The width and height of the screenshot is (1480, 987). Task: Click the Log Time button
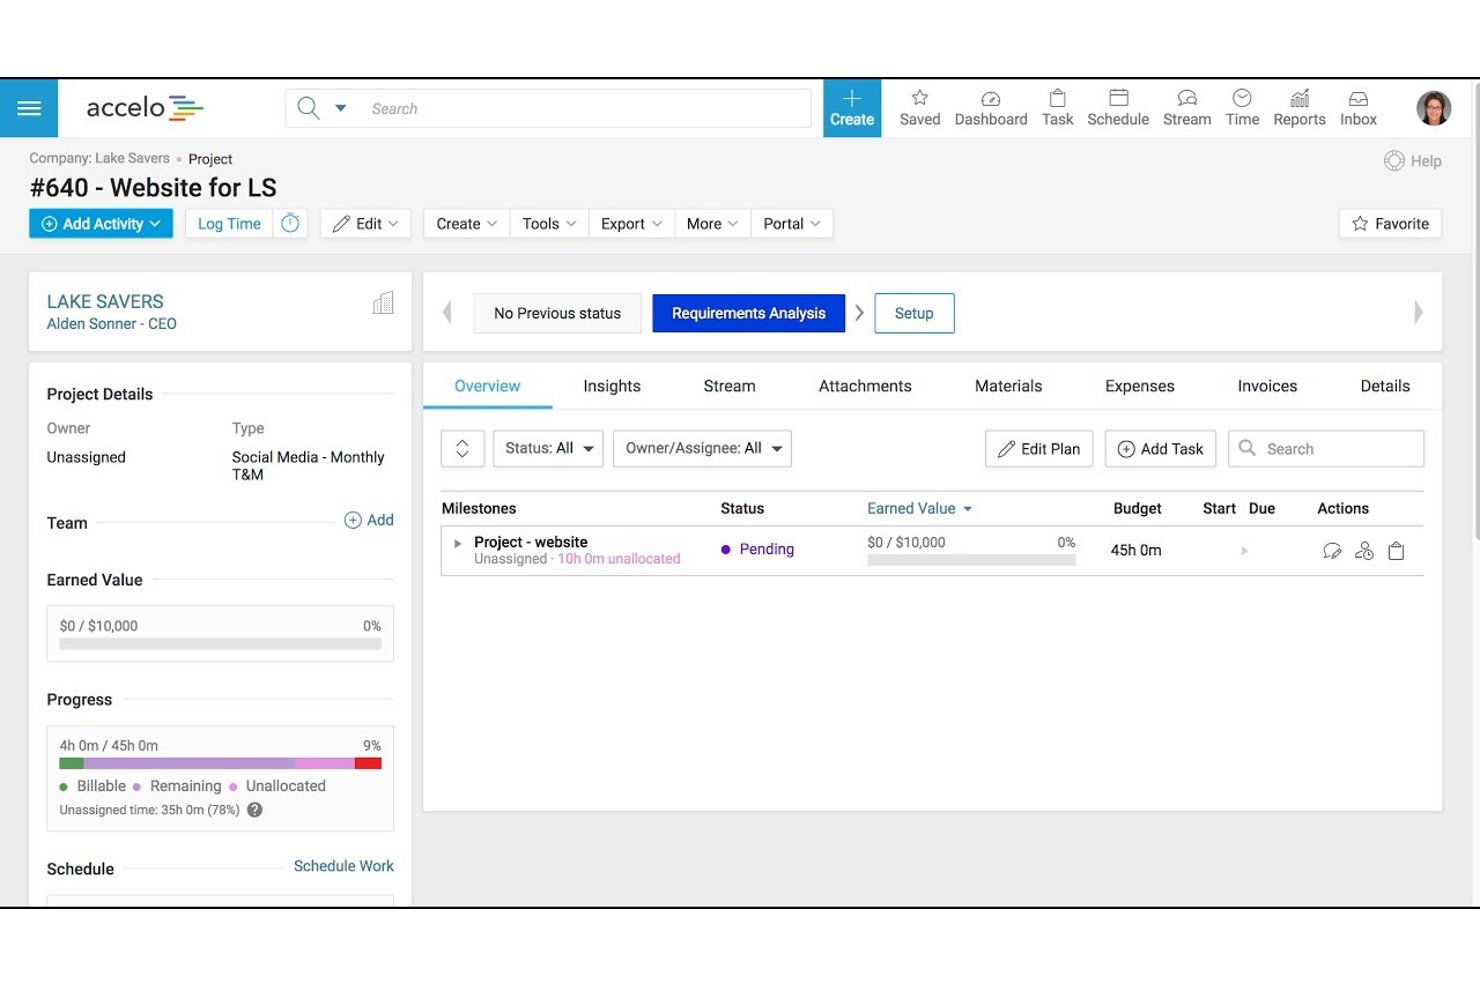pos(229,224)
